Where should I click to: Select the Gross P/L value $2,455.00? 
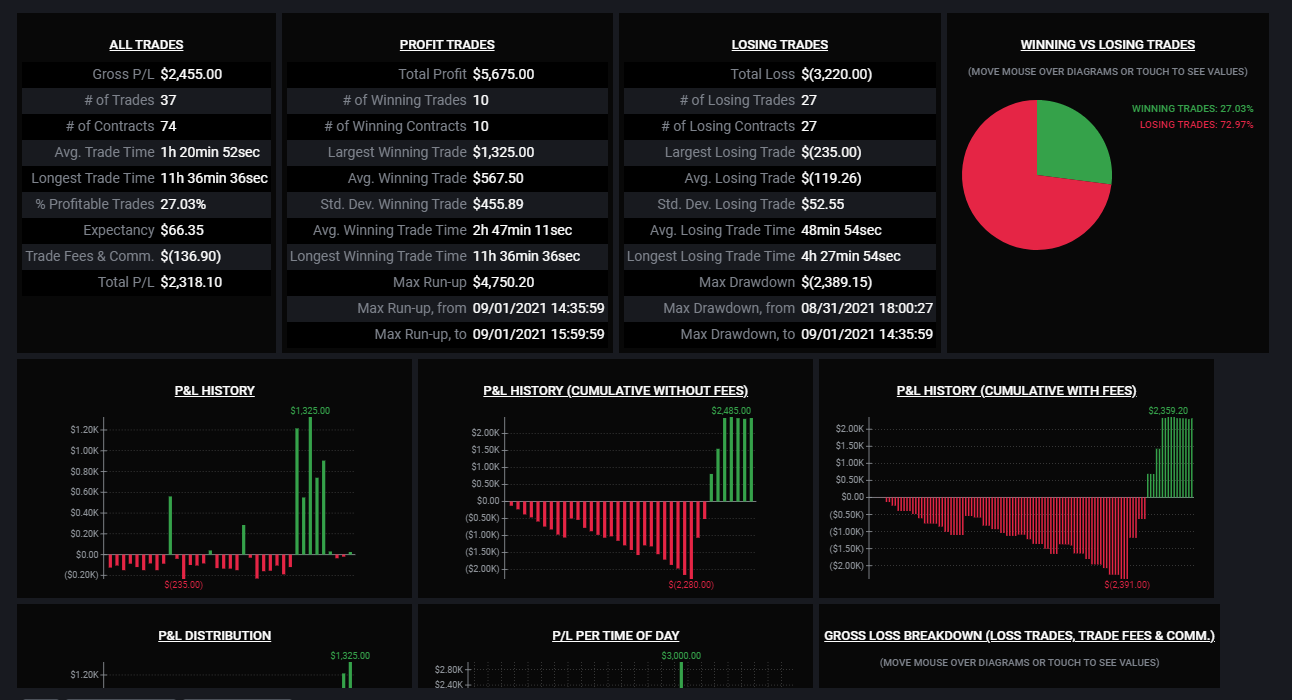tap(191, 74)
